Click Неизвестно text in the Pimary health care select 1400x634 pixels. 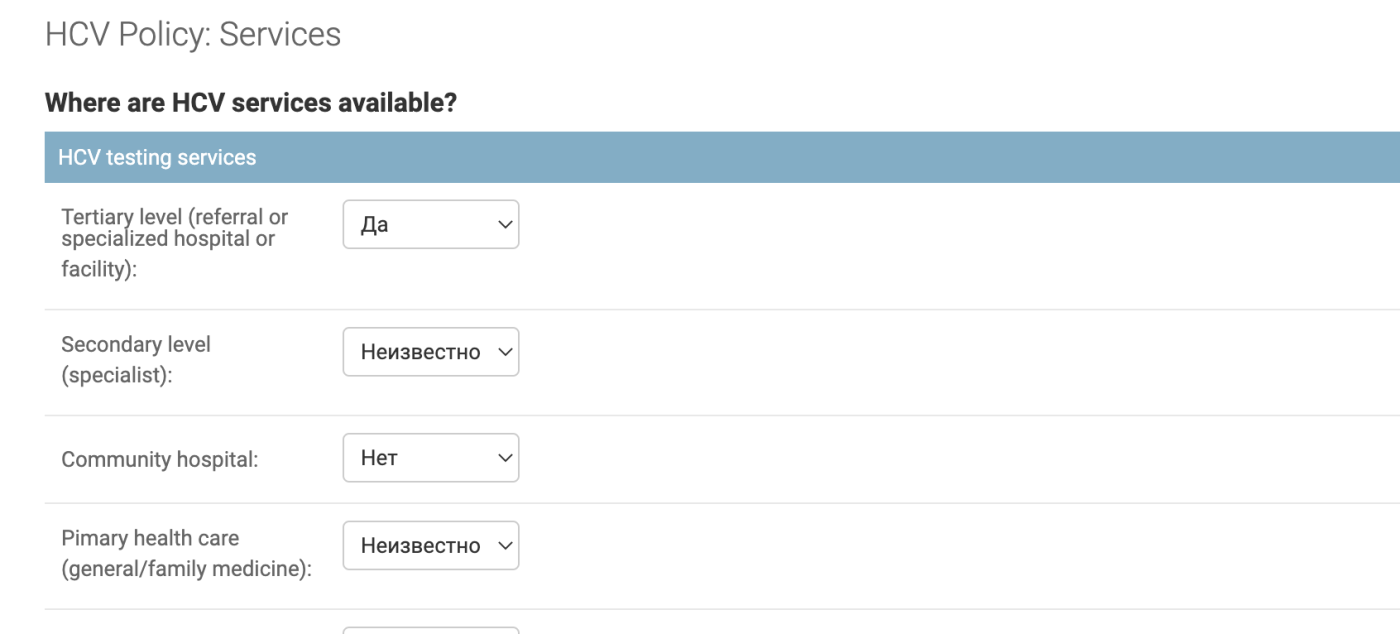pyautogui.click(x=420, y=546)
